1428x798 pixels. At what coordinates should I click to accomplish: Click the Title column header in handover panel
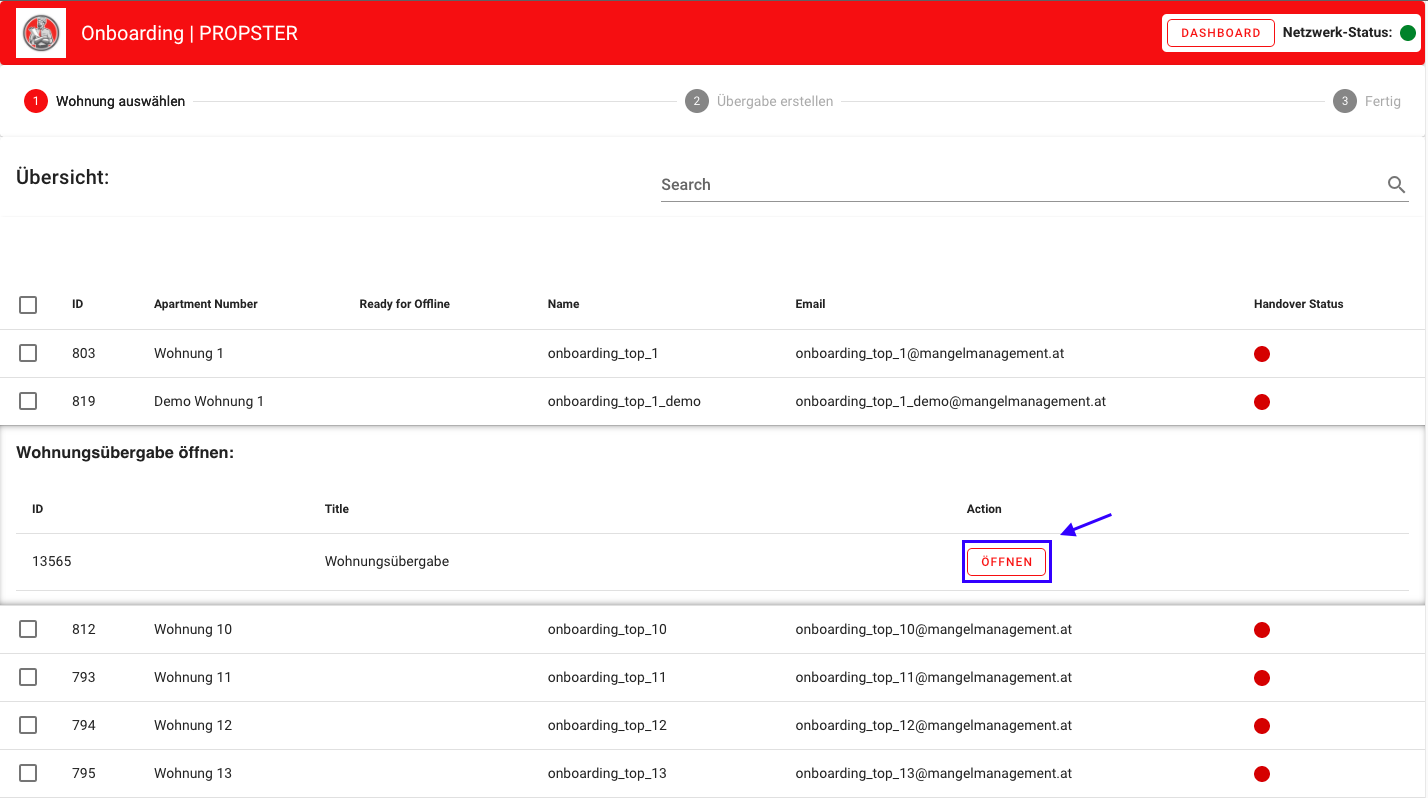coord(337,509)
